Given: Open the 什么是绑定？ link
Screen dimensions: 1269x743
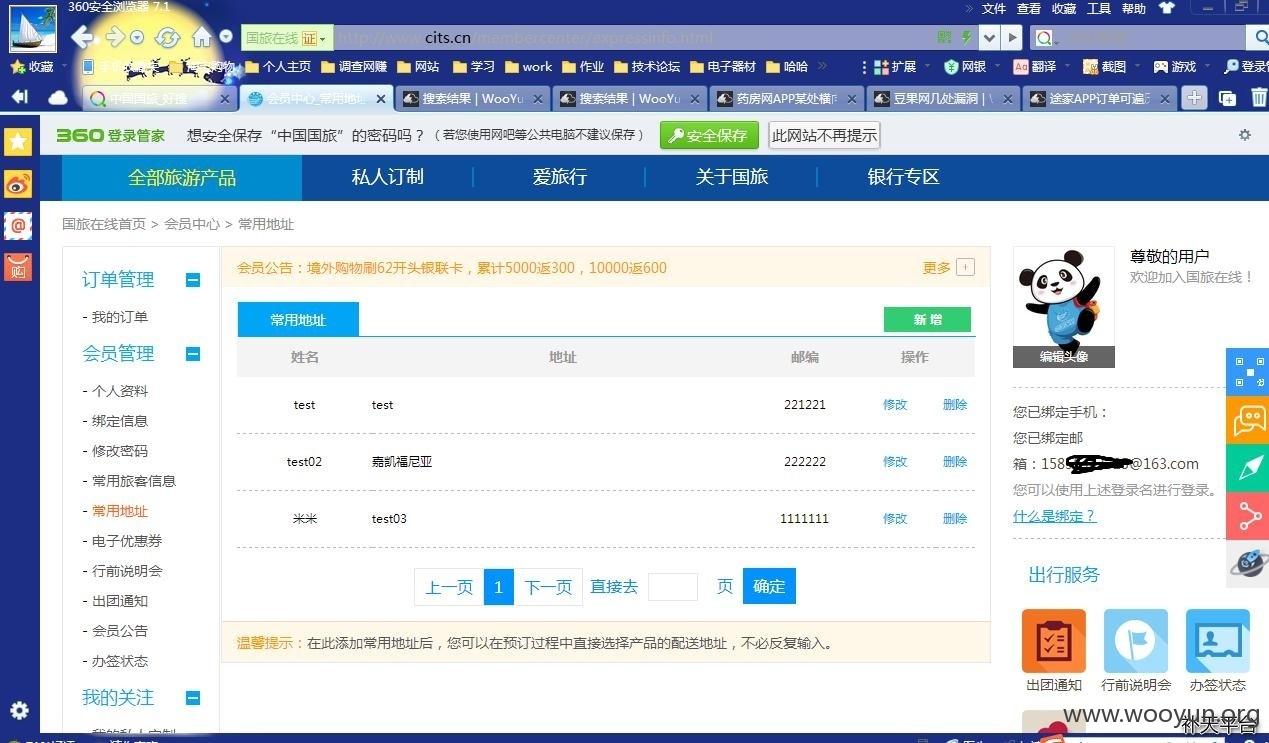Looking at the screenshot, I should [1054, 516].
